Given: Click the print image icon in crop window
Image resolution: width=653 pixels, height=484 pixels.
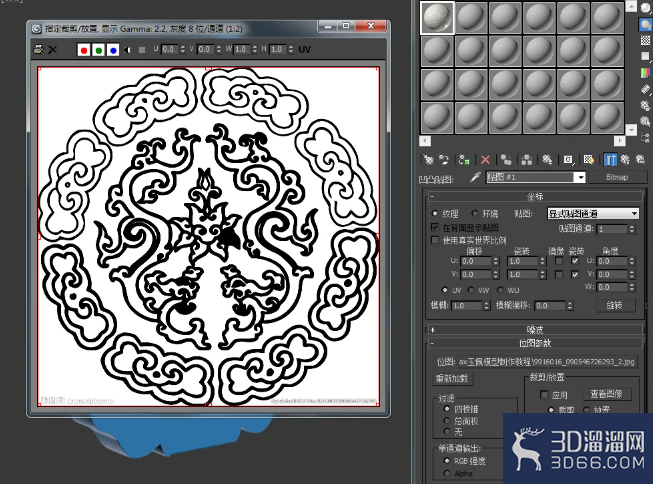Looking at the screenshot, I should (38, 50).
